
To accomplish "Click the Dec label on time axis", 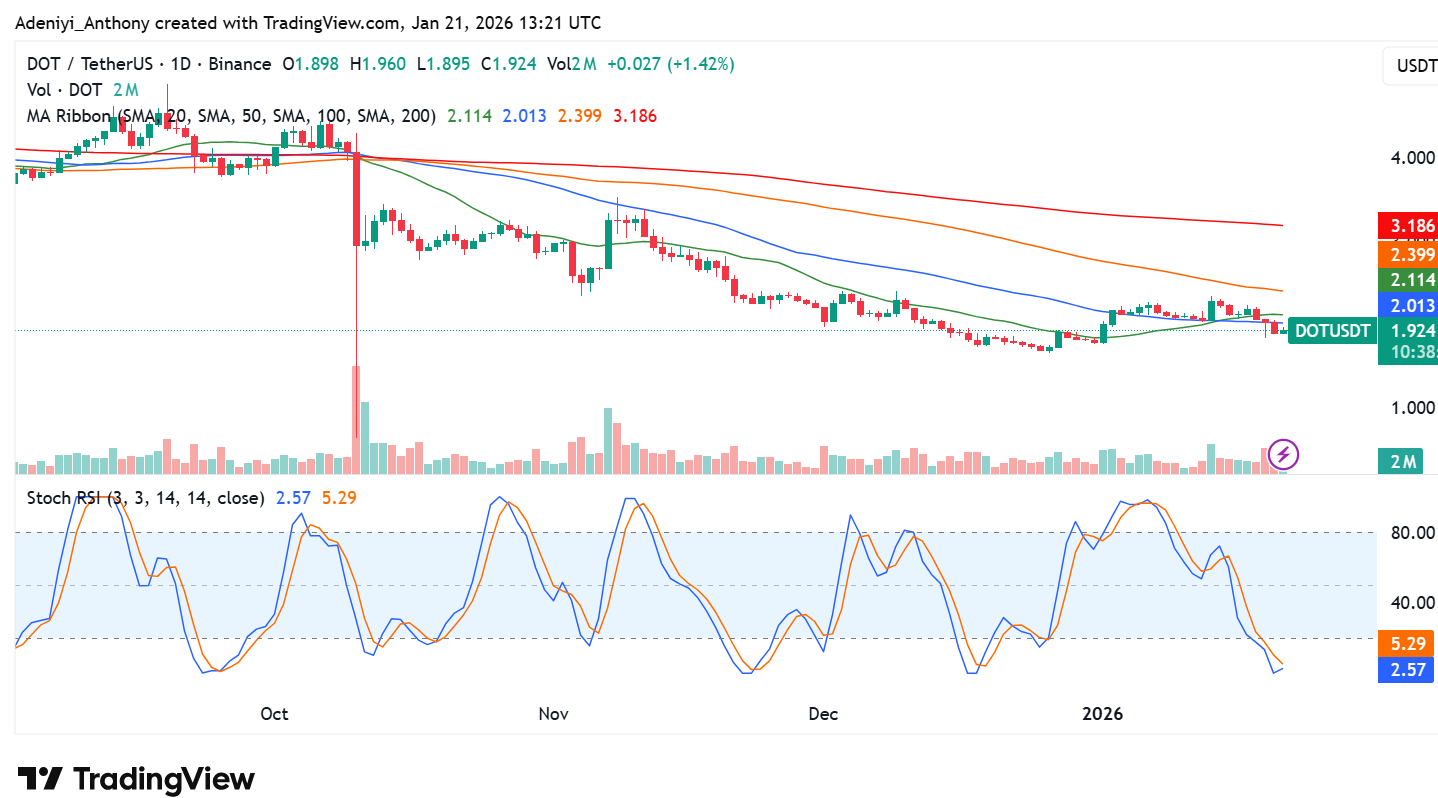I will point(822,714).
